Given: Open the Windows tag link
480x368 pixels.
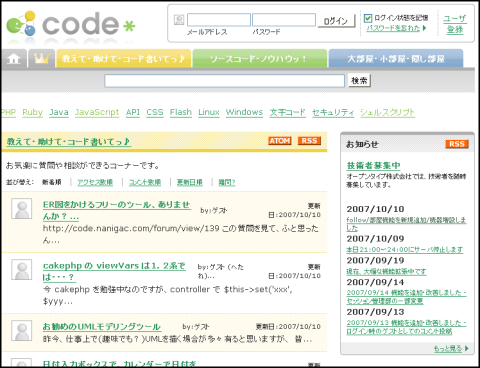Looking at the screenshot, I should (244, 112).
